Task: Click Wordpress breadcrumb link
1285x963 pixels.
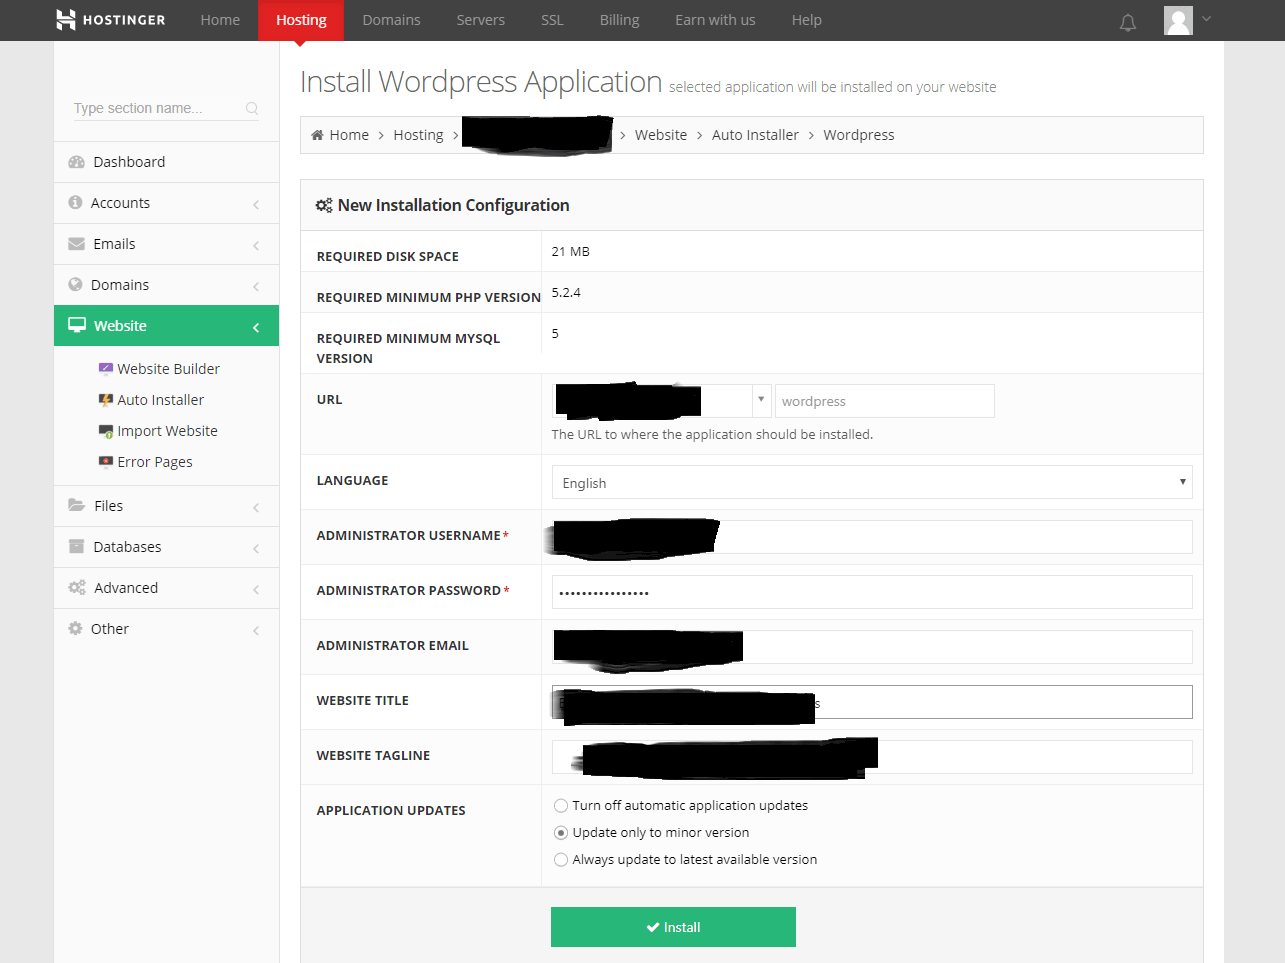Action: [x=859, y=135]
